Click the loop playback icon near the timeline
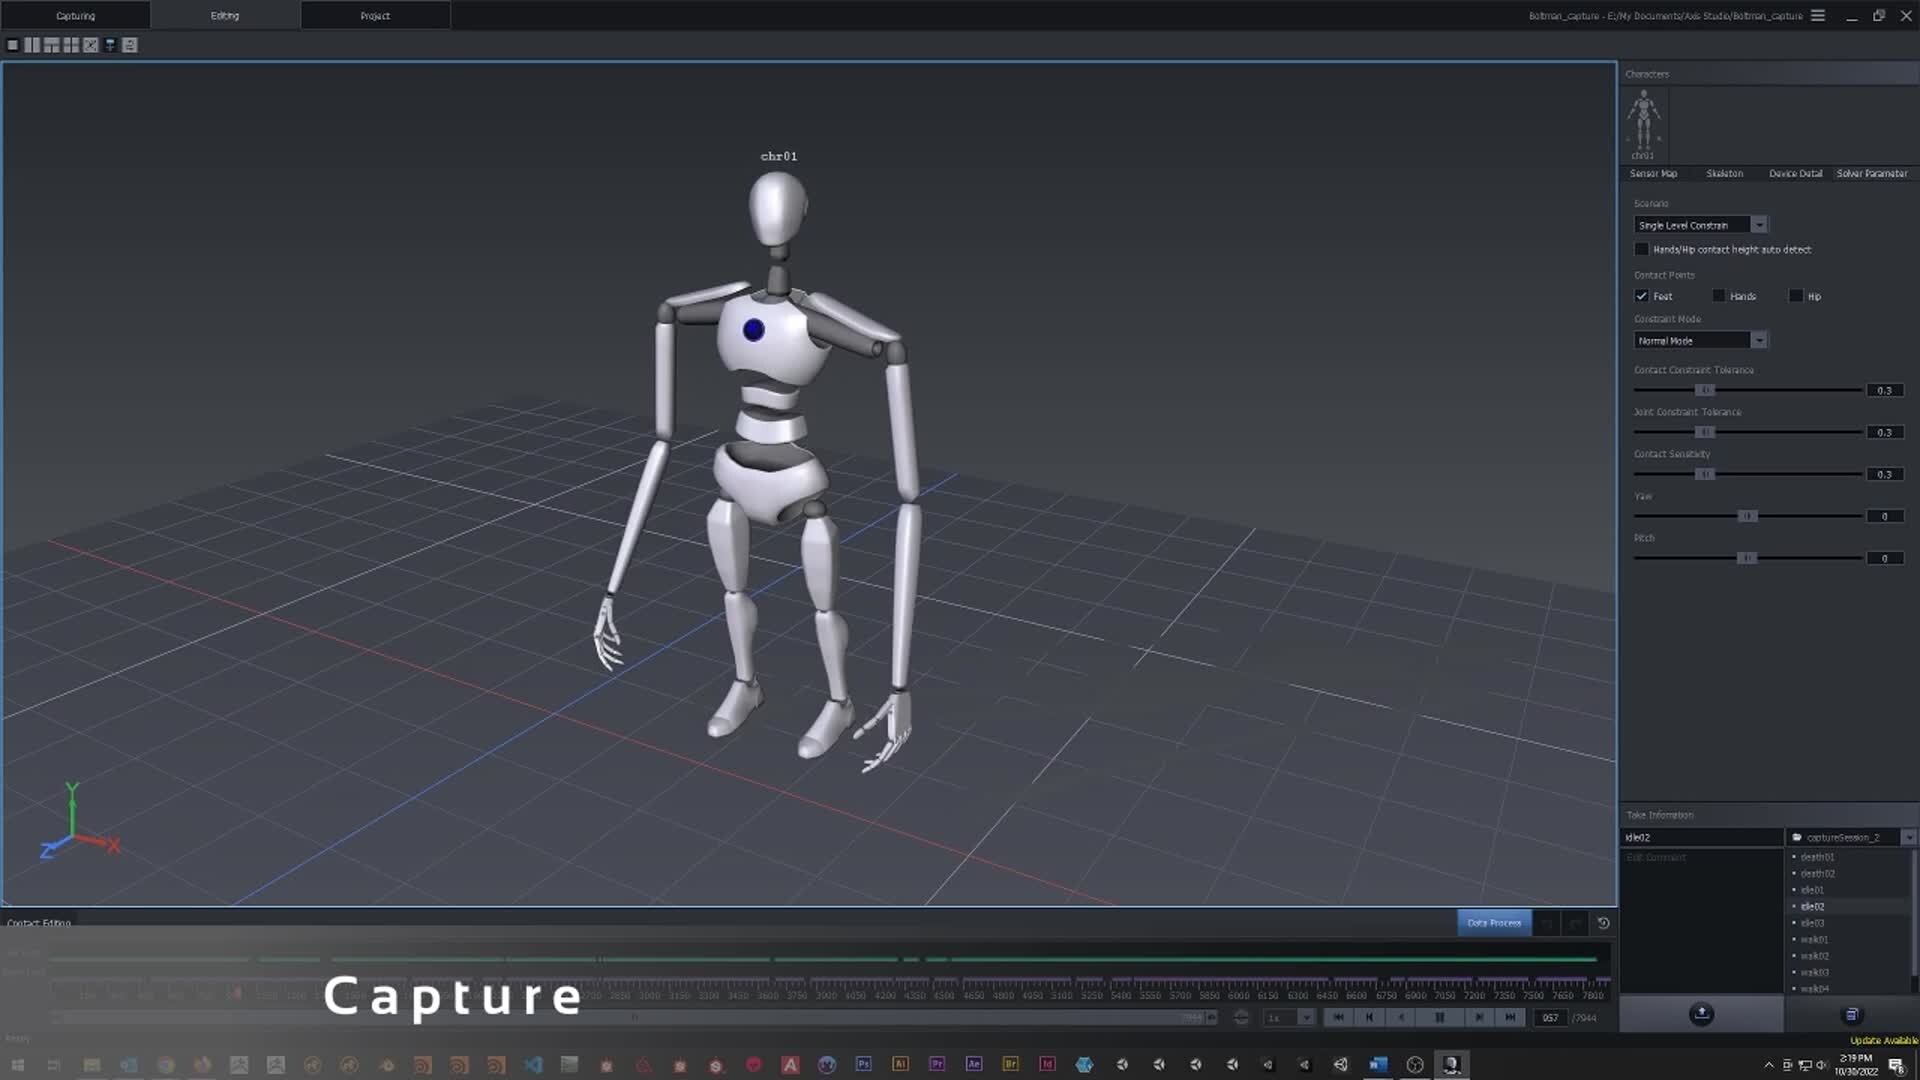 [x=1241, y=1016]
